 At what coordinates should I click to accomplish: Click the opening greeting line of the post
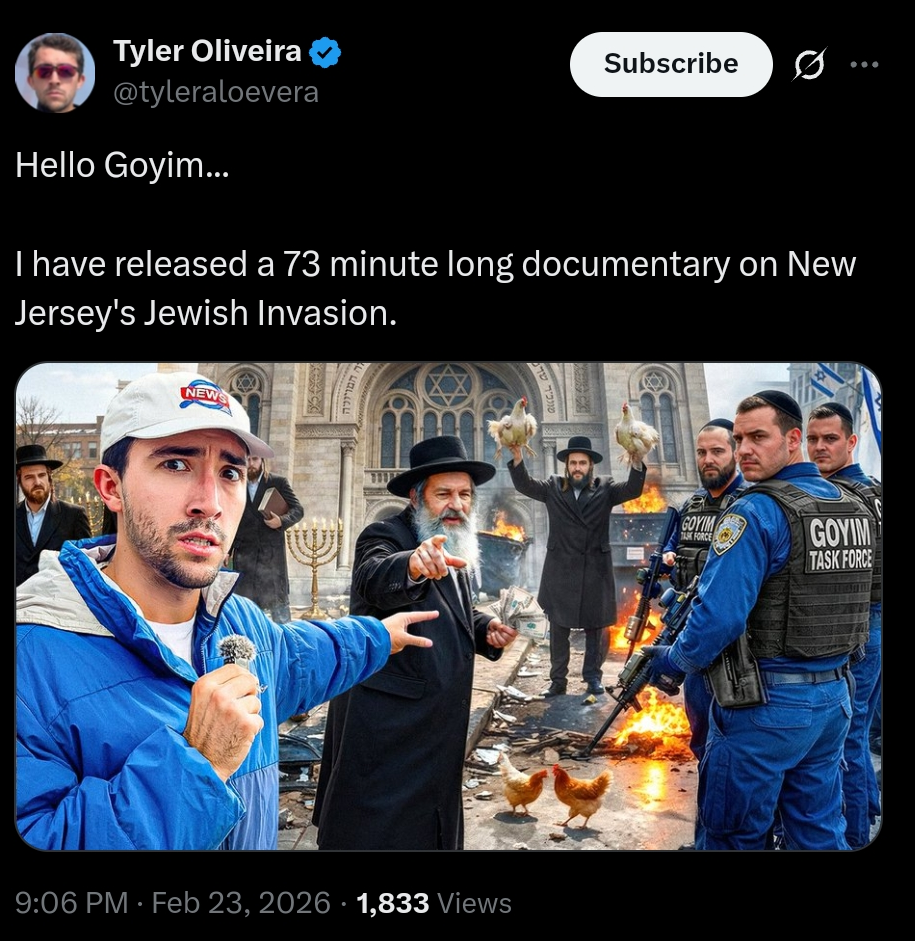coord(122,164)
